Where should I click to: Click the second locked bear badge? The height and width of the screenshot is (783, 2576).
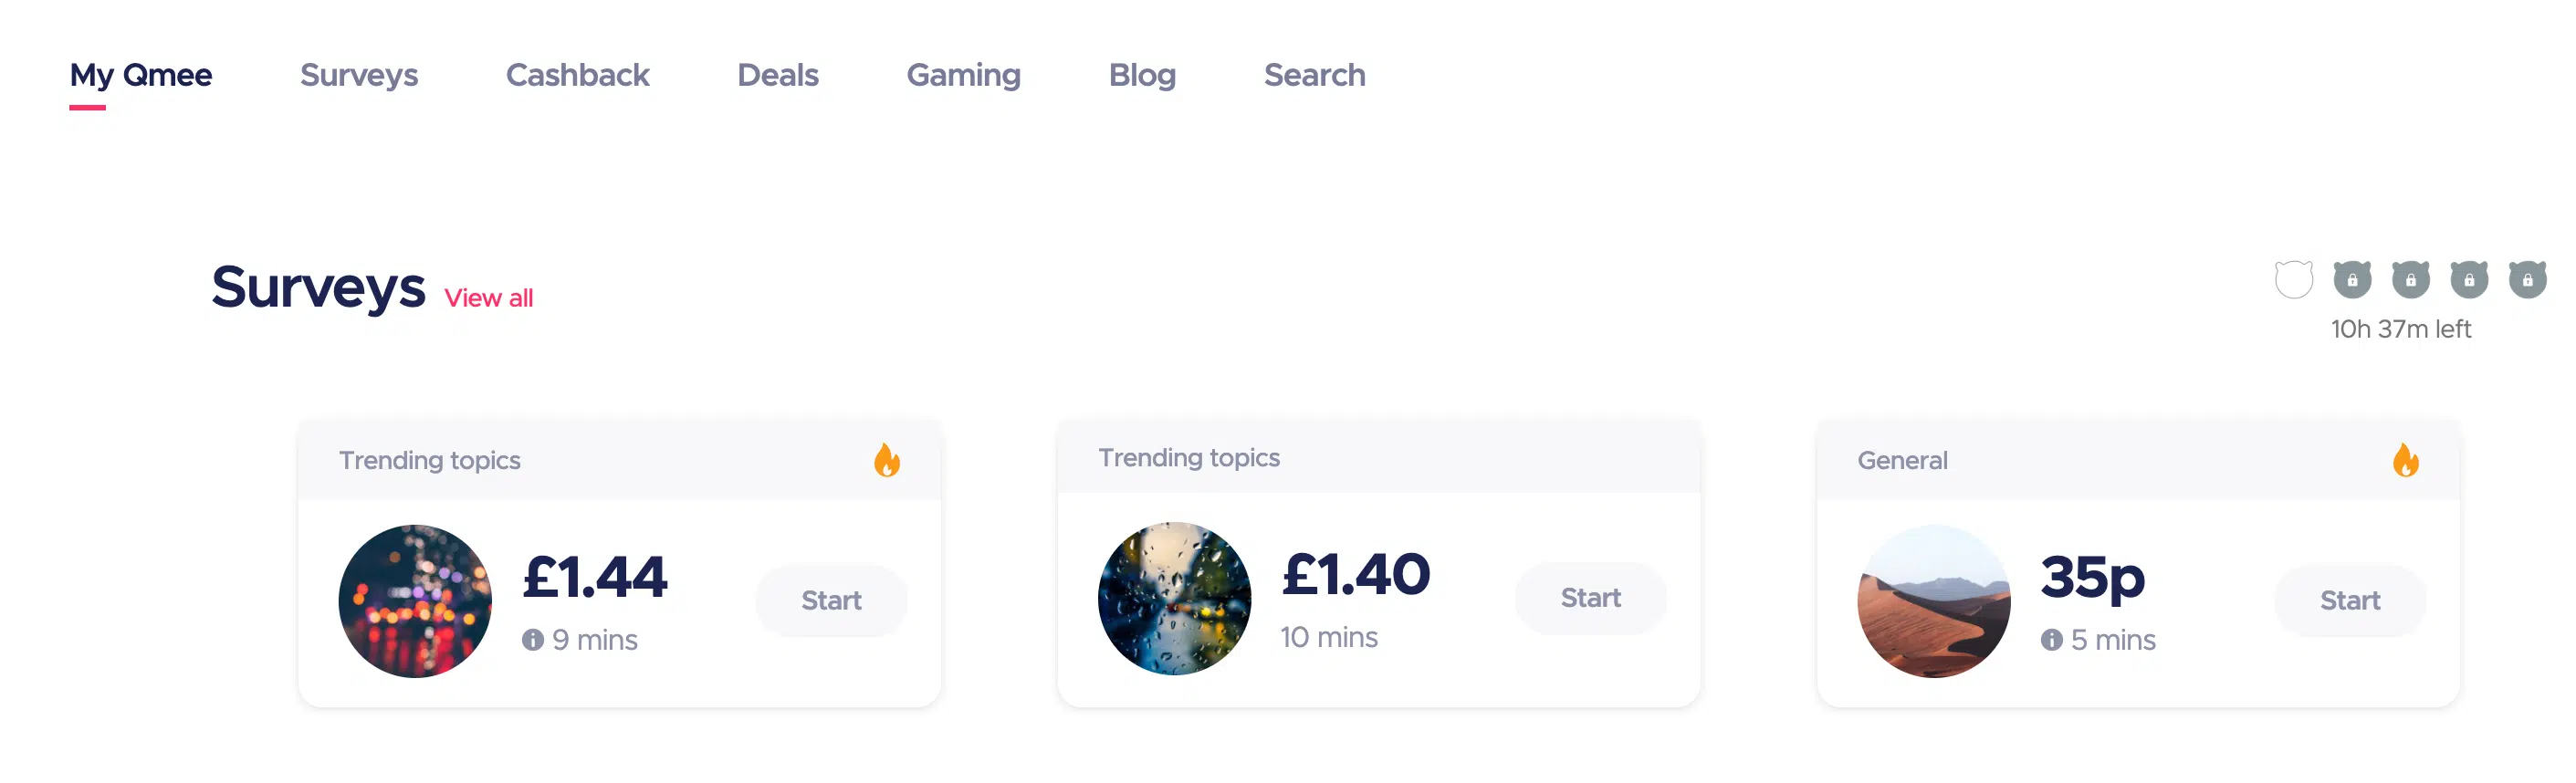[x=2411, y=283]
